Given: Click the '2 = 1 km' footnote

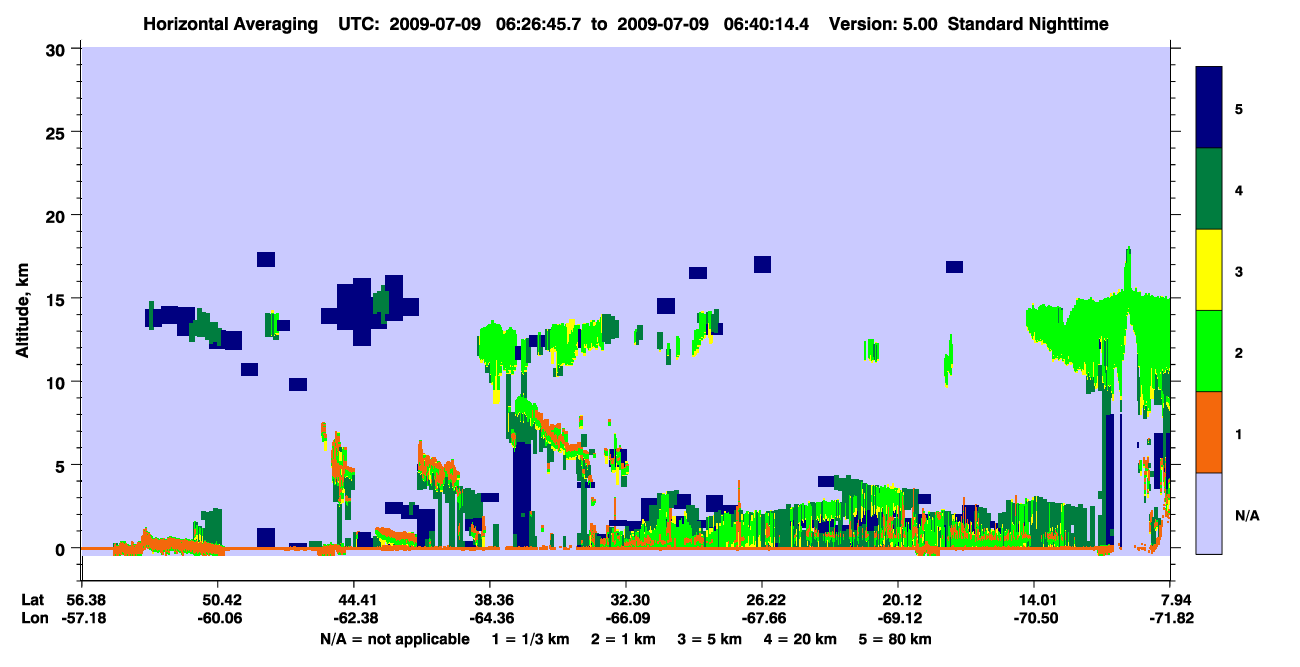Looking at the screenshot, I should point(623,639).
